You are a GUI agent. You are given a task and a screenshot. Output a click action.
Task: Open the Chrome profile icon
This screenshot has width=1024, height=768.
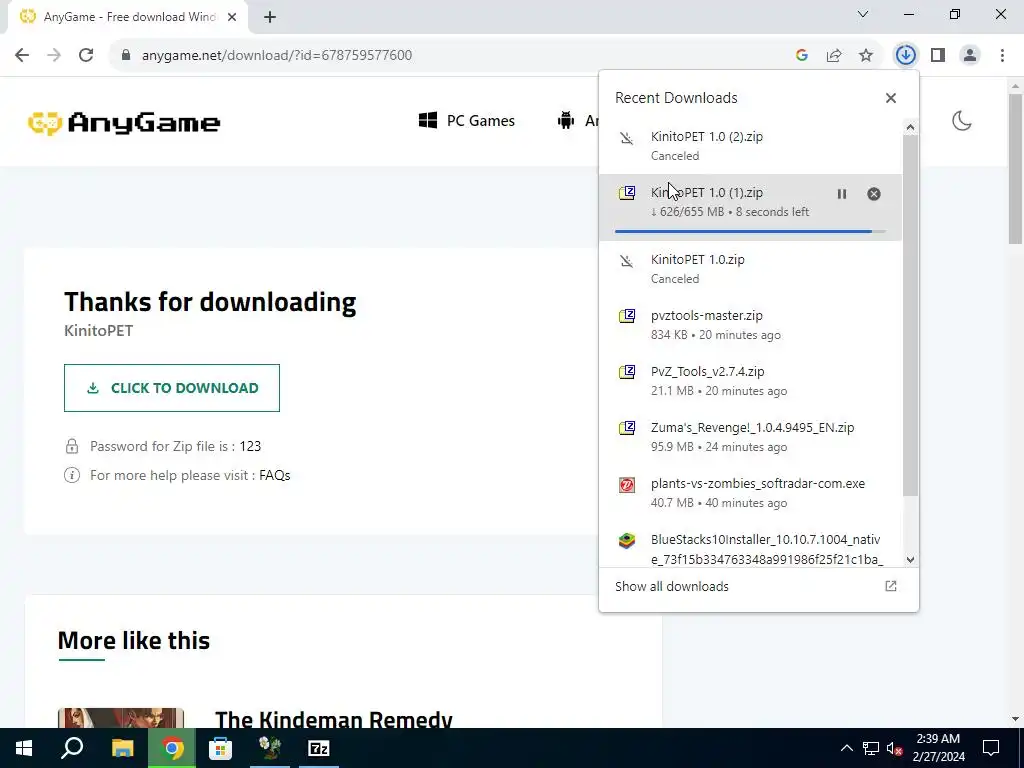click(970, 55)
